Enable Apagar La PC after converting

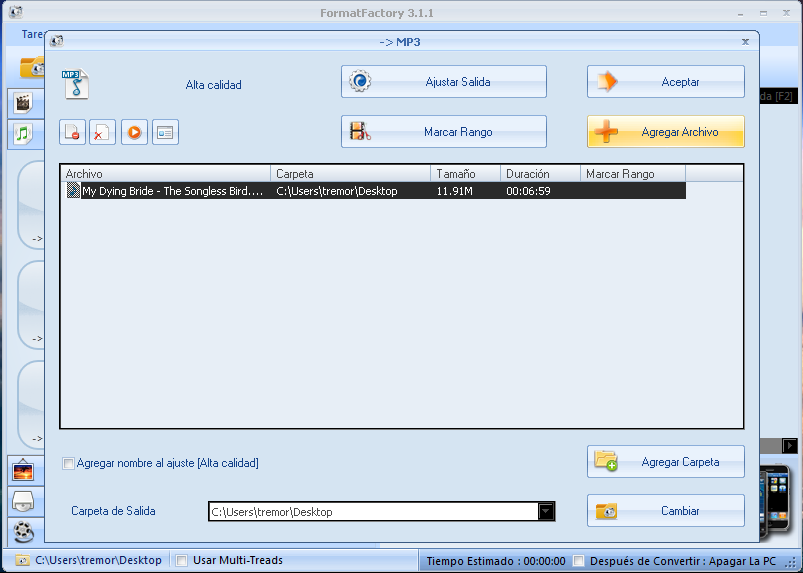click(x=578, y=561)
